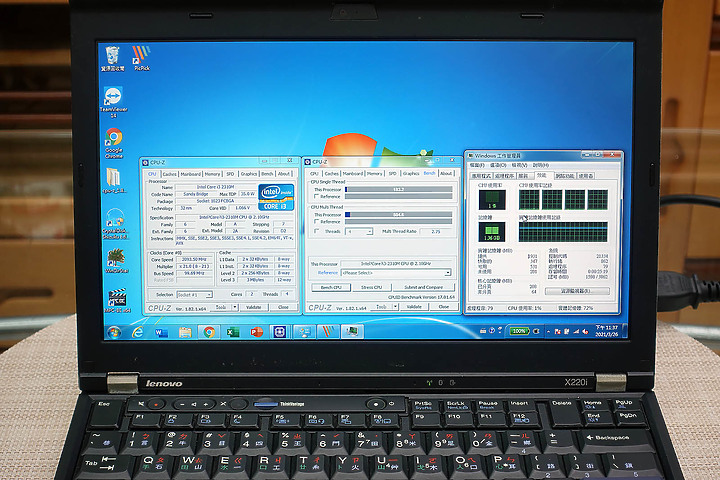This screenshot has height=480, width=720.
Task: Click the memory usage history graph
Action: pos(563,232)
